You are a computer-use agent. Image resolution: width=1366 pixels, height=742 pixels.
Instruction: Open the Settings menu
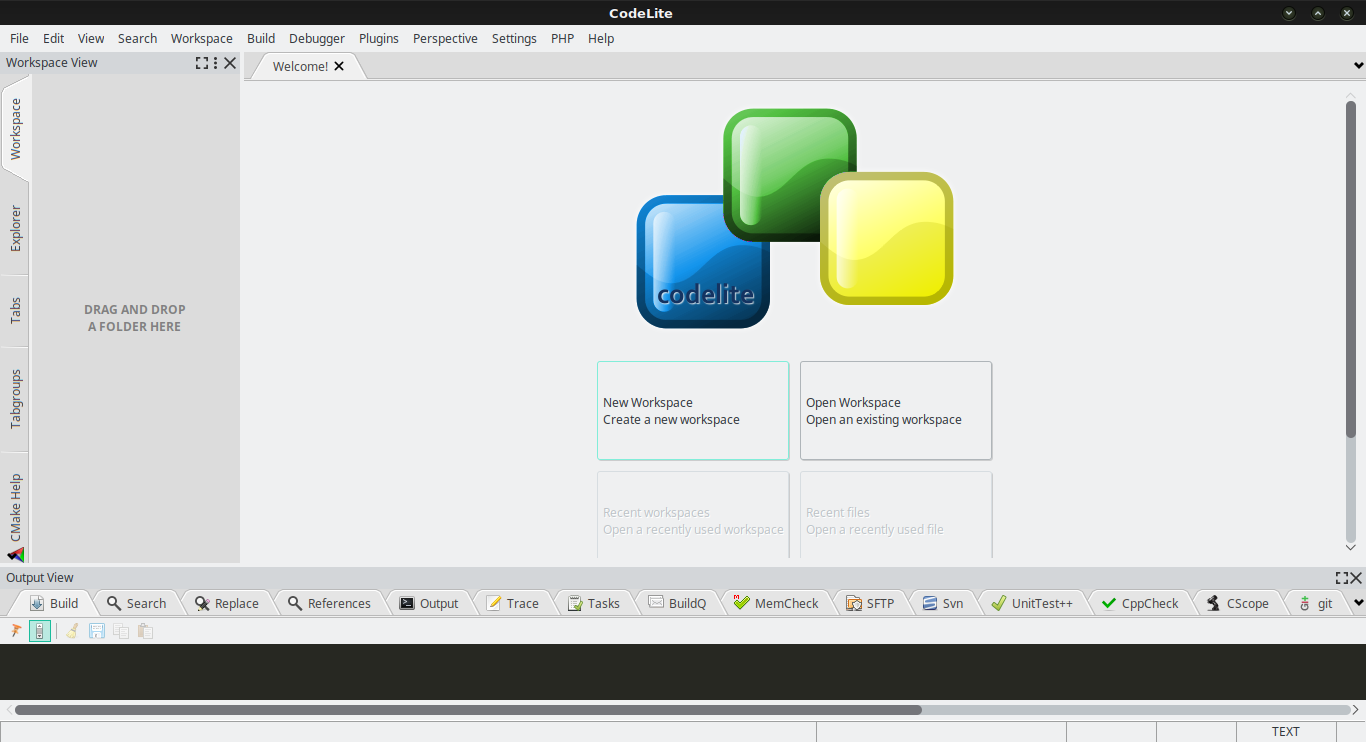pyautogui.click(x=514, y=38)
